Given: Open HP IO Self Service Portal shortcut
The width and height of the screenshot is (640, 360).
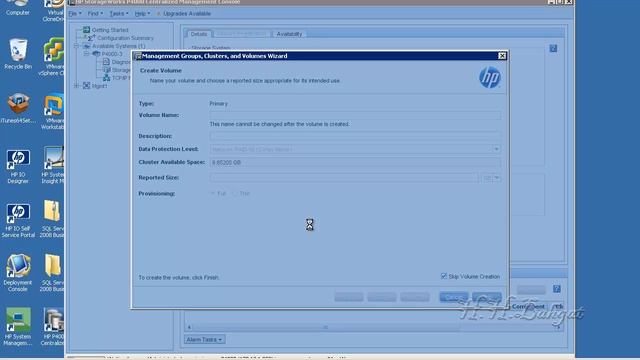Looking at the screenshot, I should tap(18, 220).
